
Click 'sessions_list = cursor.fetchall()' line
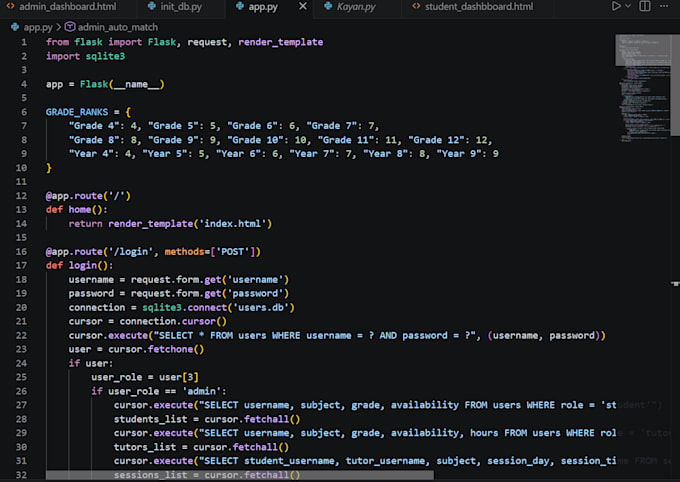tap(207, 475)
